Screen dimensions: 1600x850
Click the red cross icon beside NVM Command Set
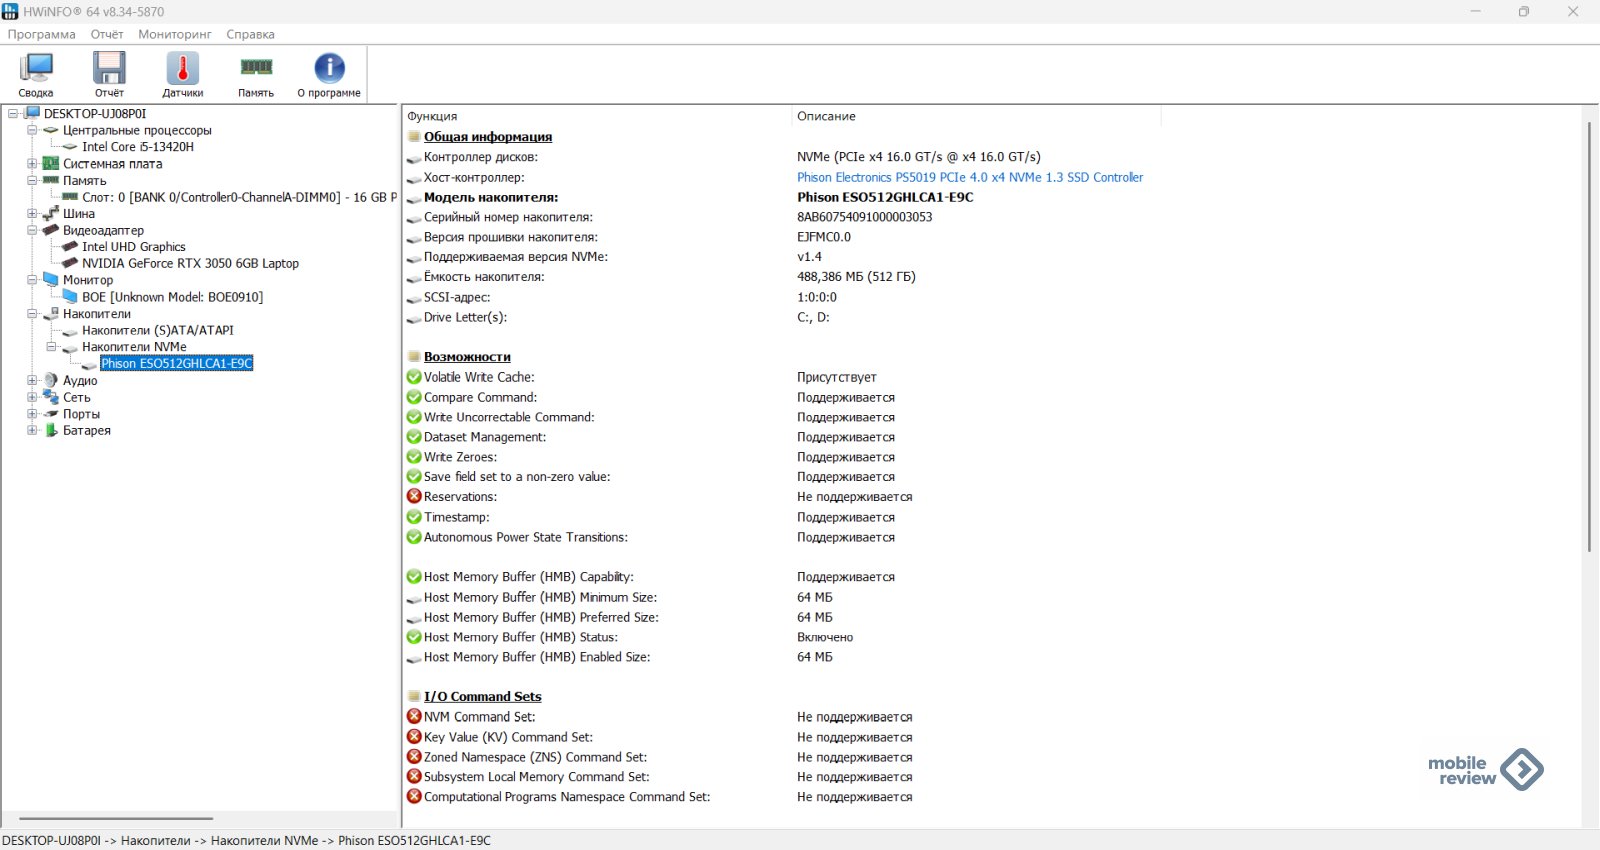coord(414,717)
